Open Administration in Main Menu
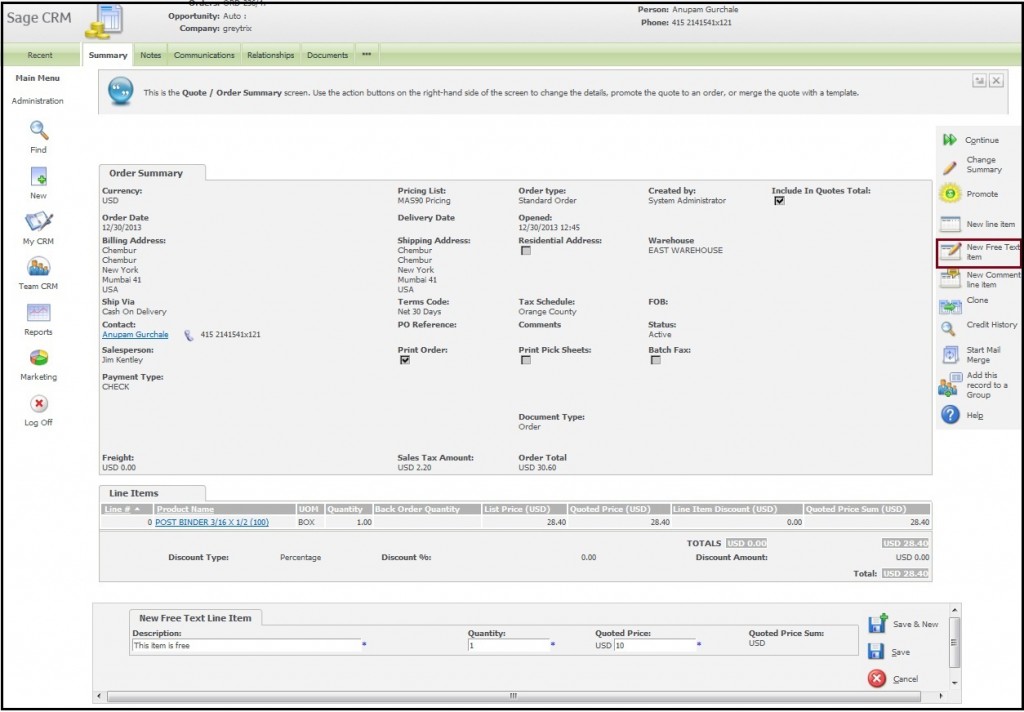The height and width of the screenshot is (712, 1024). (37, 101)
